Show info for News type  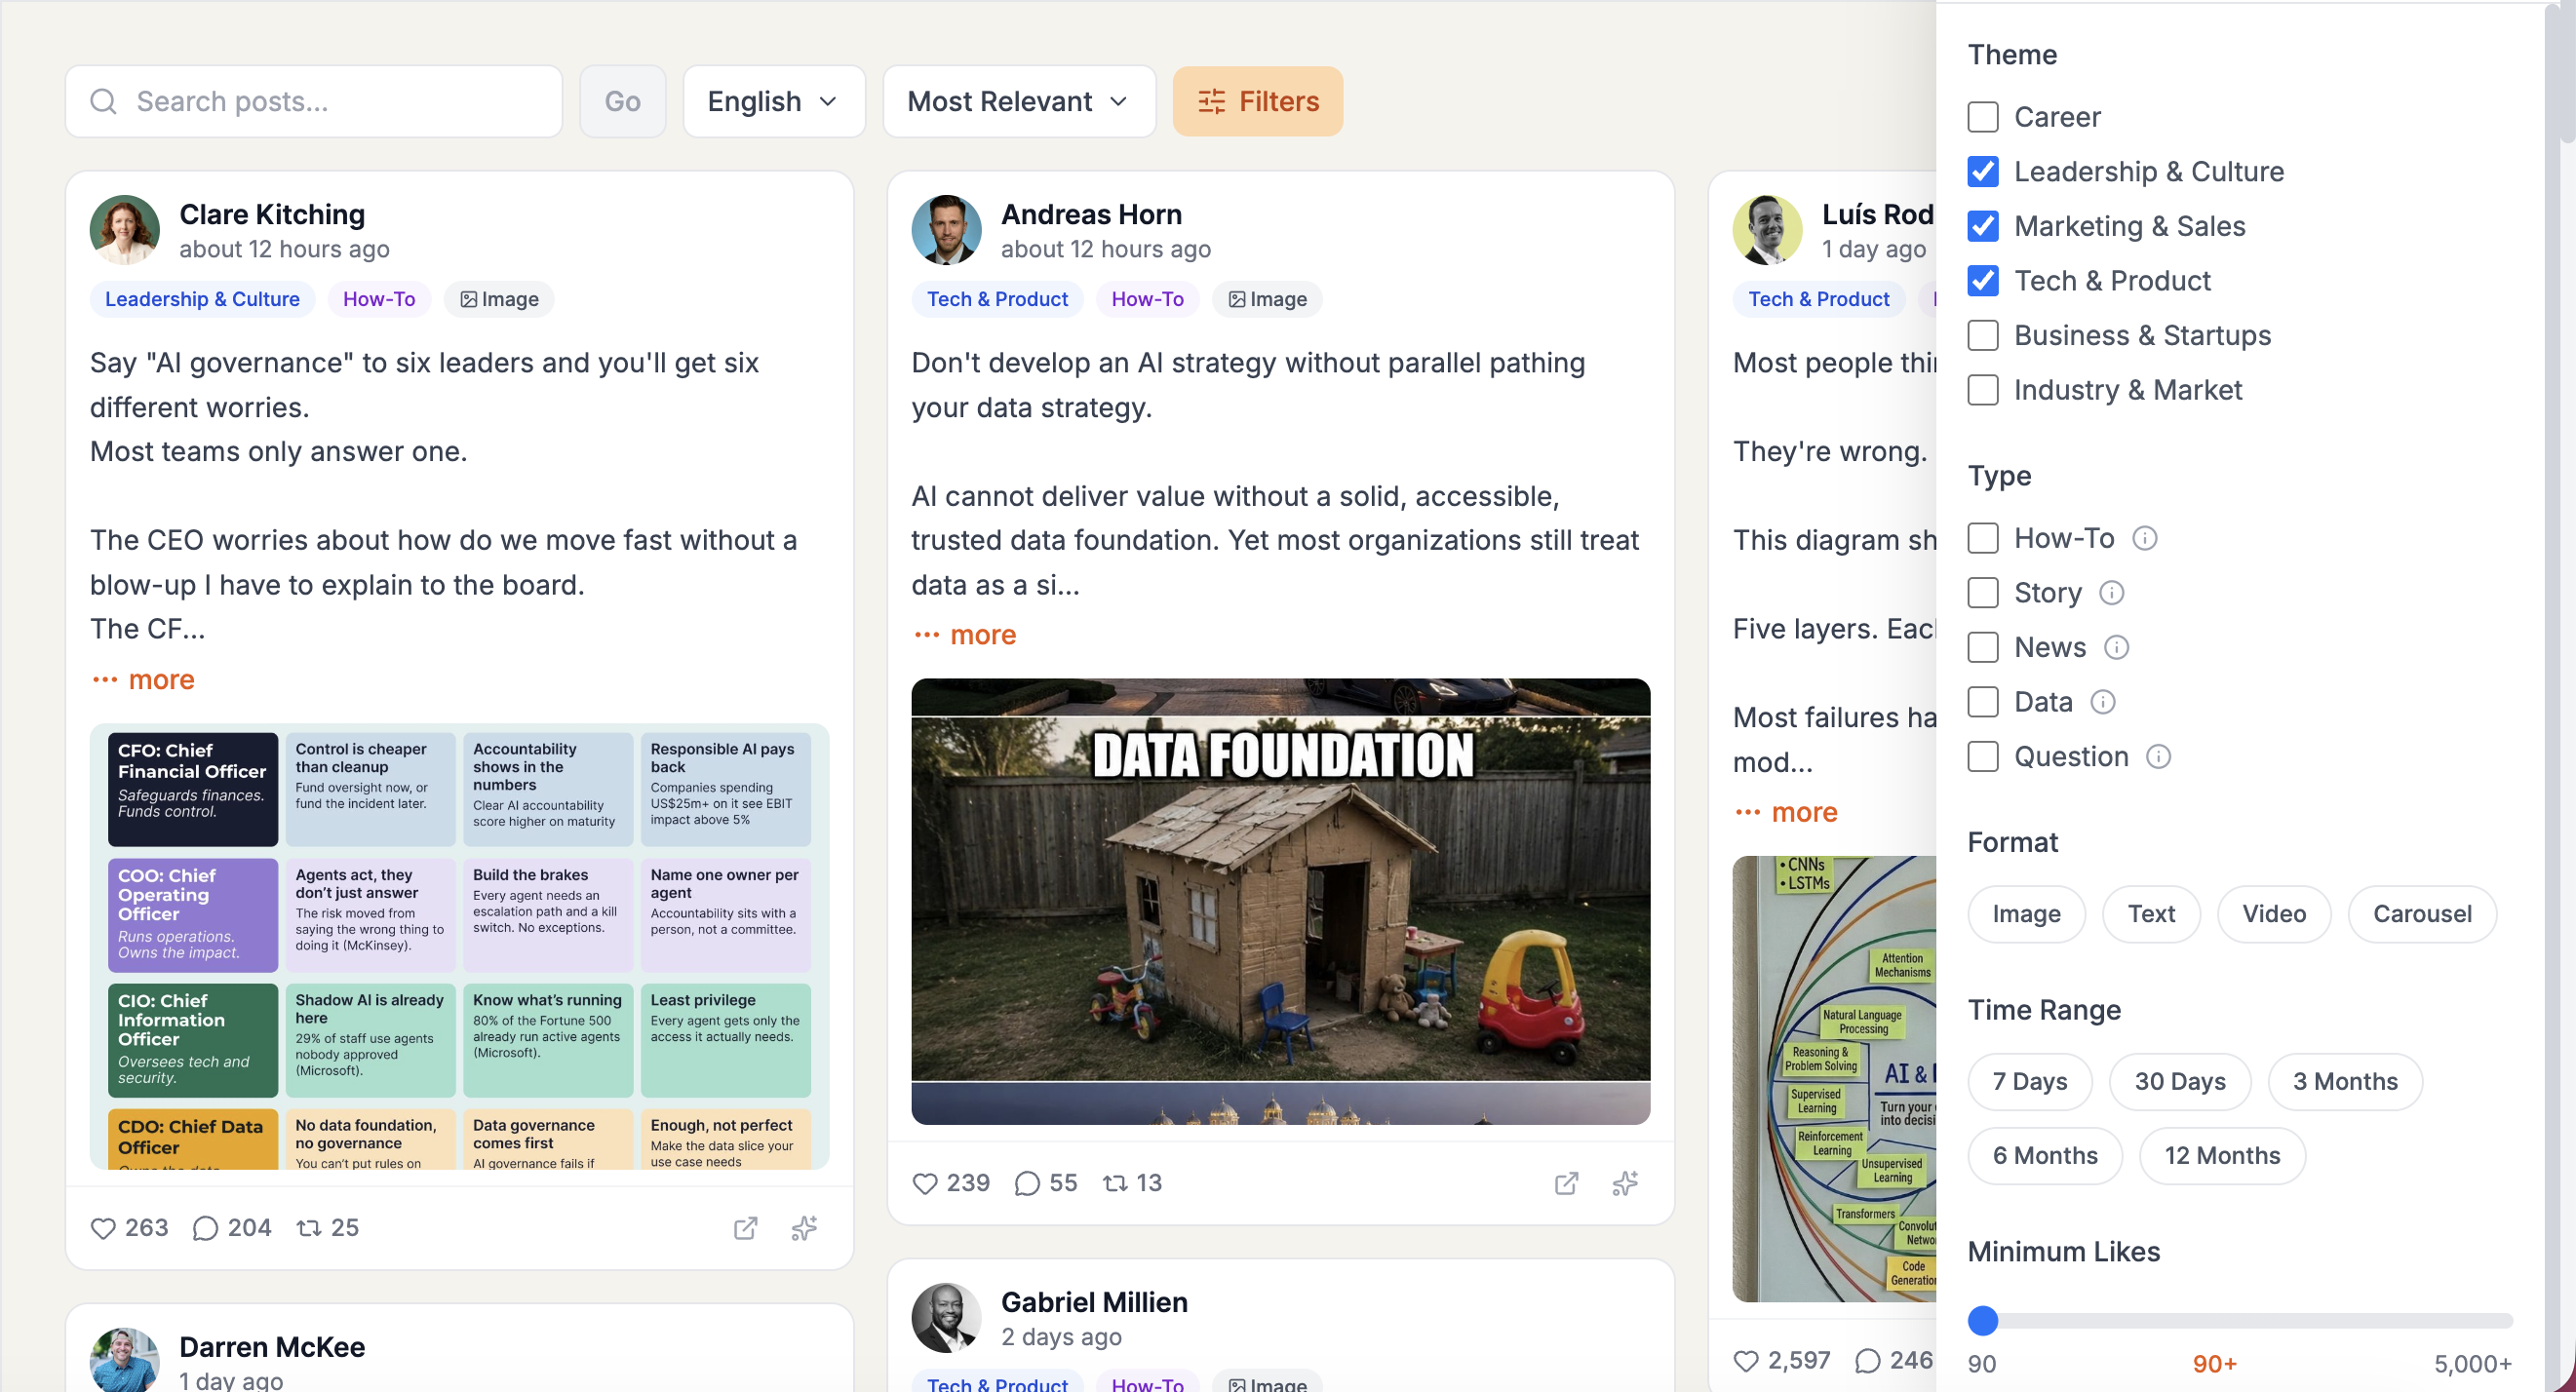(x=2117, y=647)
